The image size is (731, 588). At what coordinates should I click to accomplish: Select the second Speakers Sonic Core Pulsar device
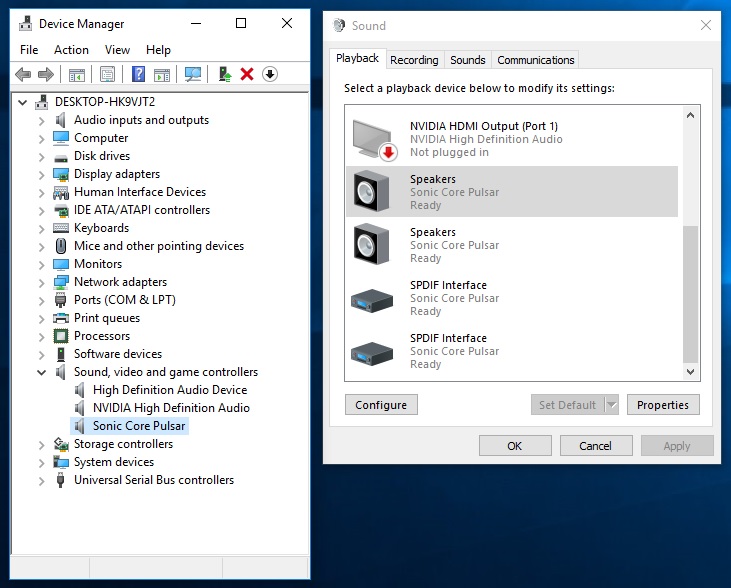click(511, 245)
